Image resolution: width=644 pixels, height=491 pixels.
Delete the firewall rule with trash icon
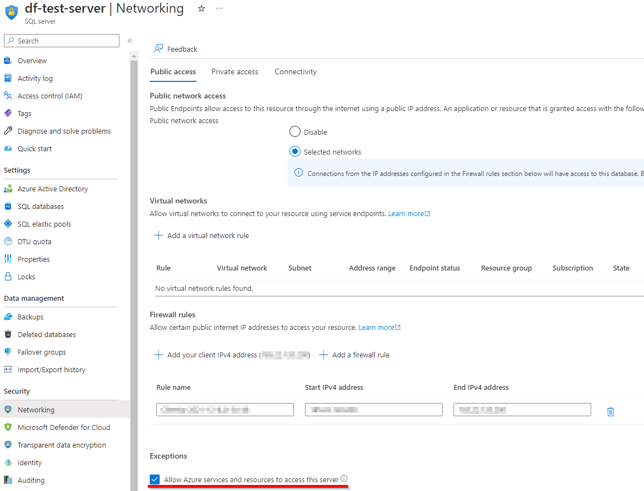coord(610,411)
